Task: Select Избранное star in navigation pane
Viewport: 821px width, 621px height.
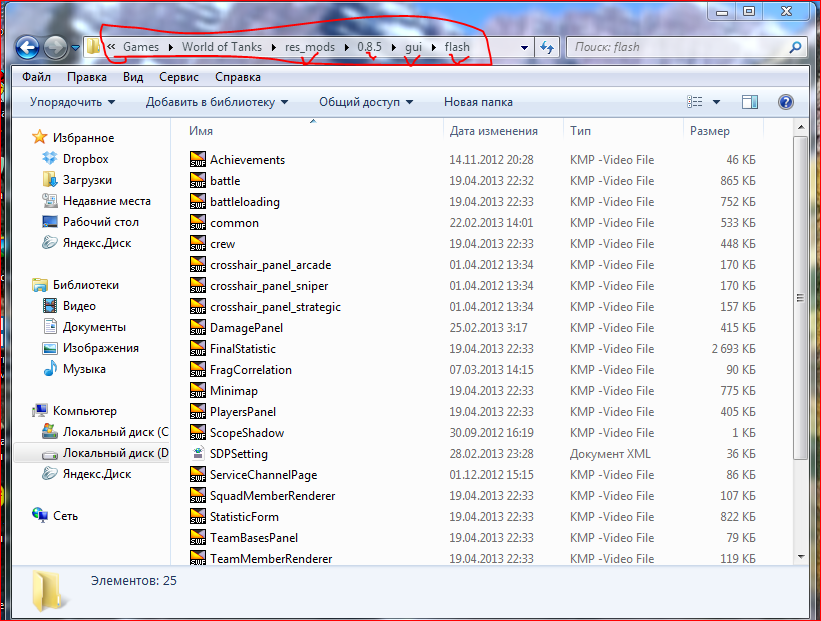Action: (40, 138)
